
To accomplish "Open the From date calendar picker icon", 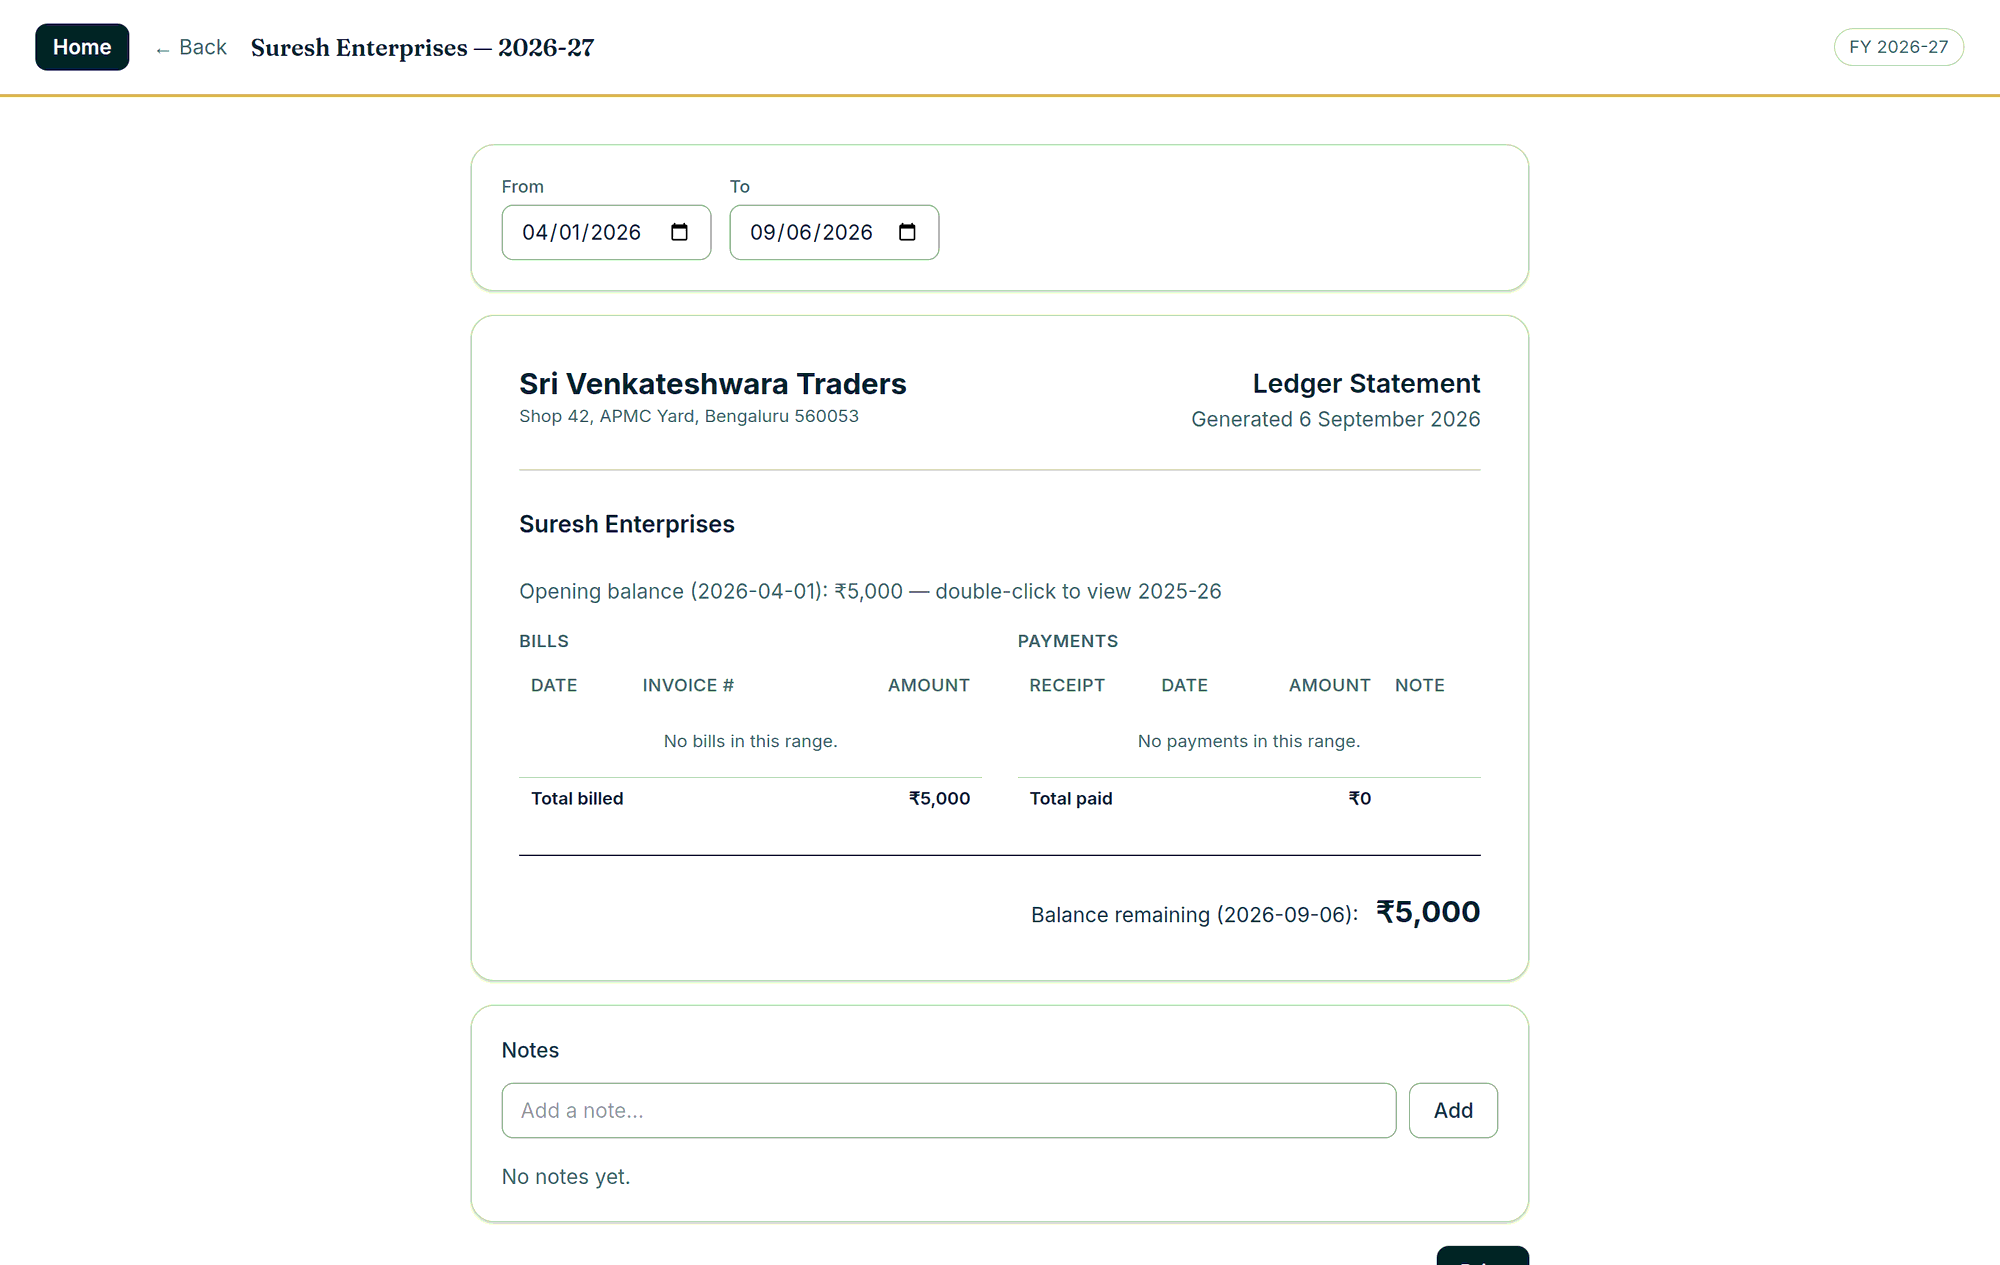I will 679,232.
